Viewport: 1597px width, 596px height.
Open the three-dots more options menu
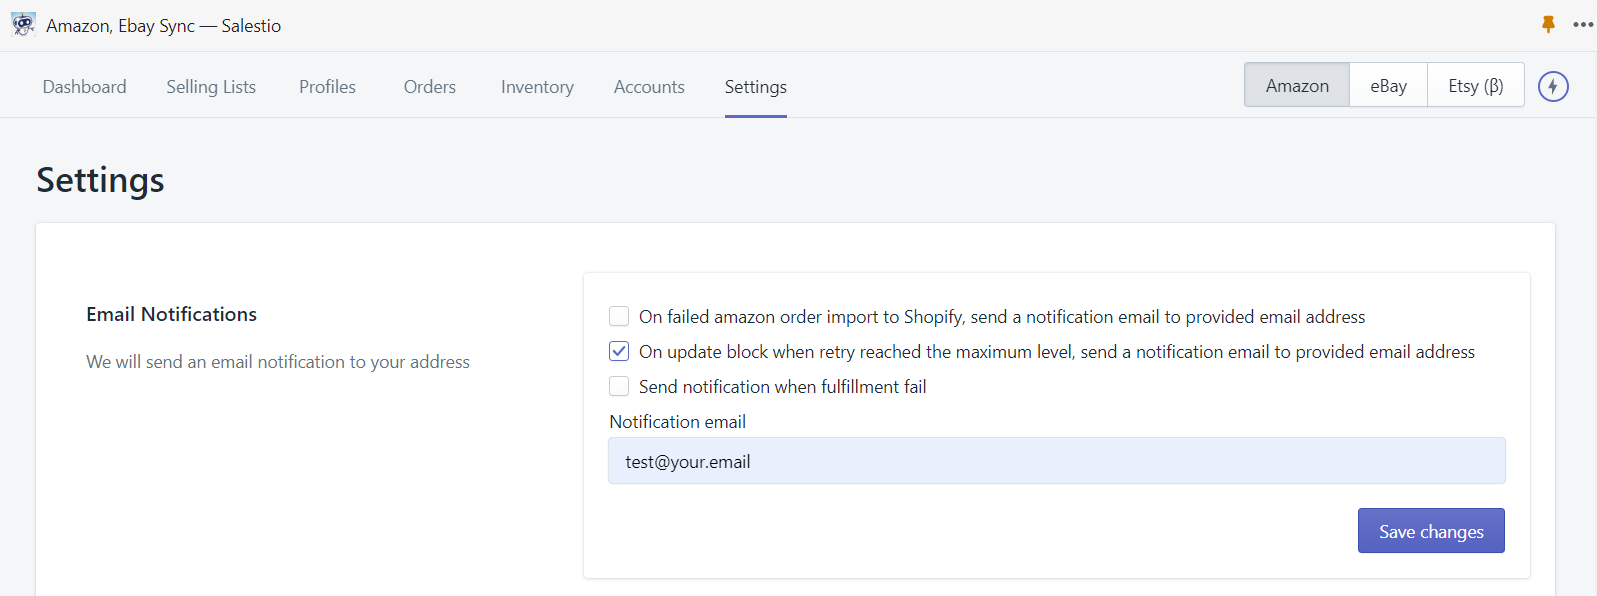click(x=1583, y=25)
